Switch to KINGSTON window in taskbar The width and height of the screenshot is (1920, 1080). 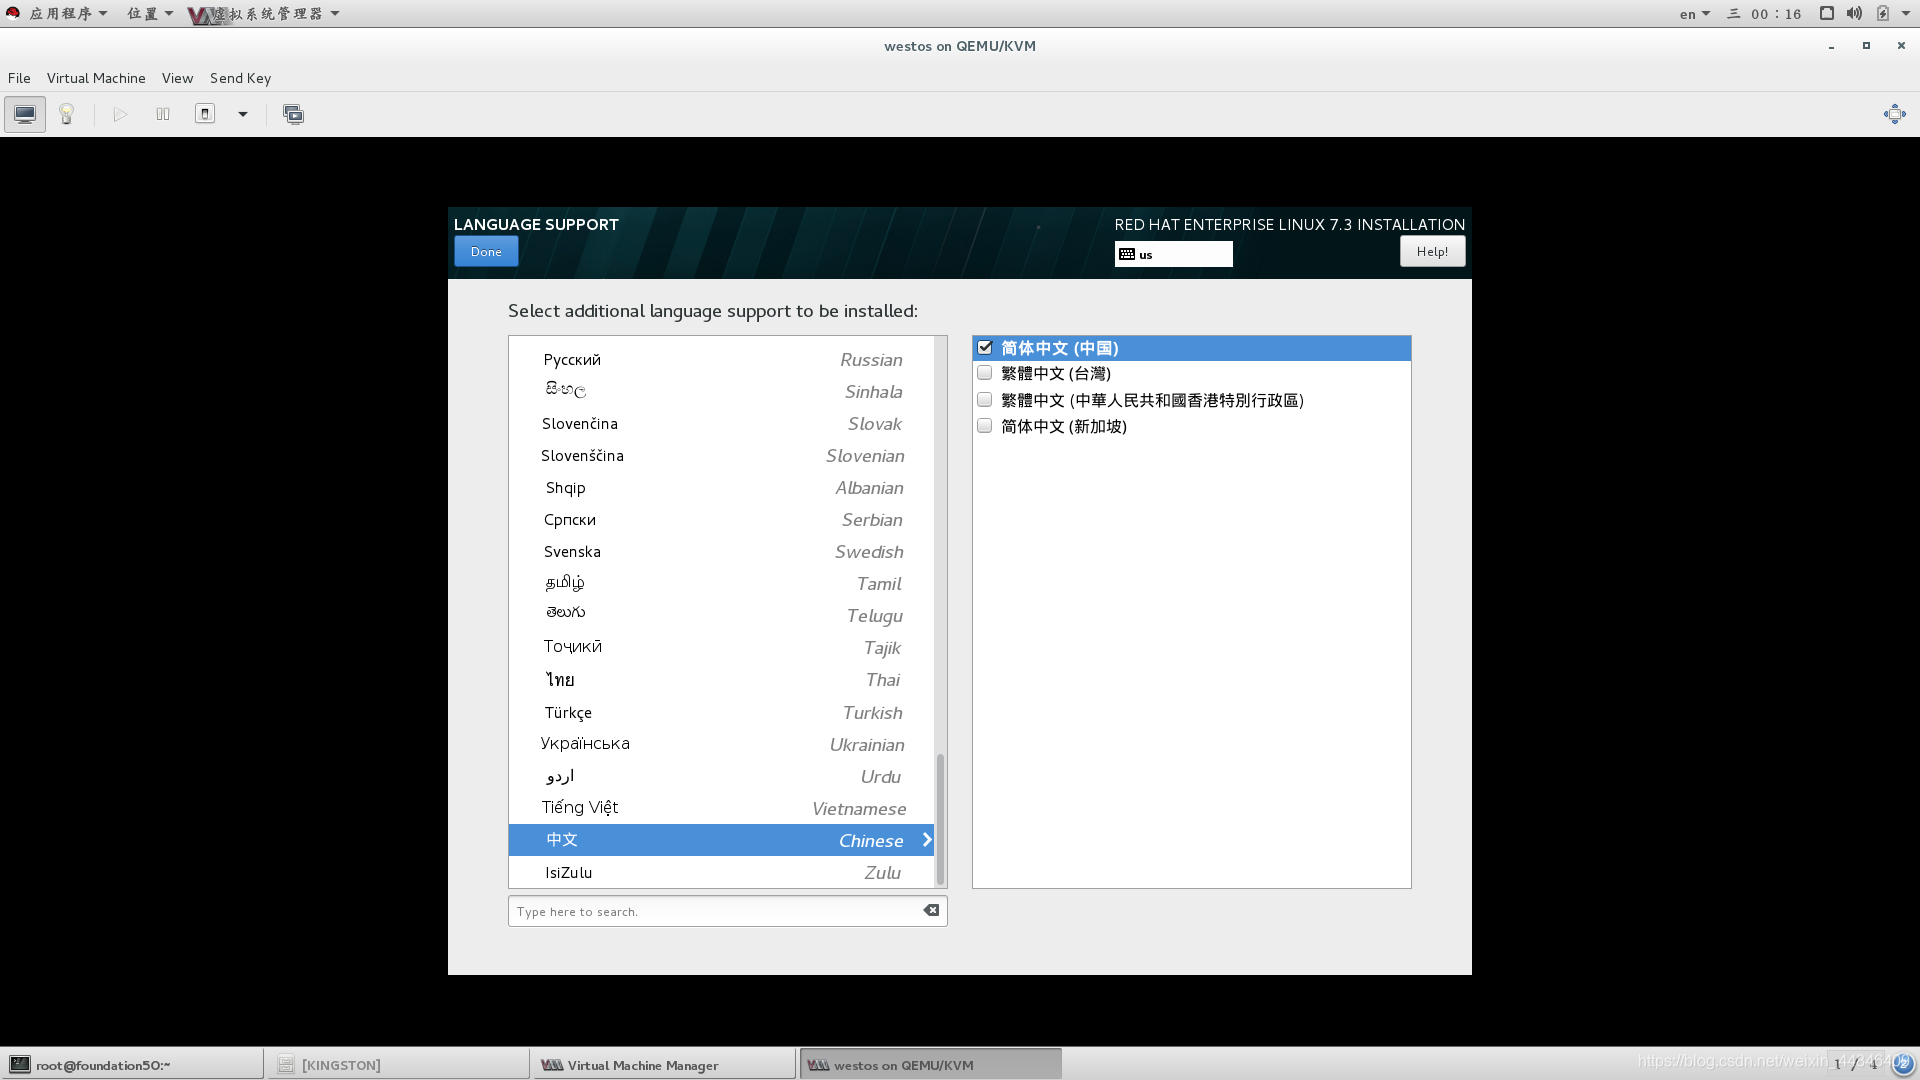pyautogui.click(x=398, y=1065)
